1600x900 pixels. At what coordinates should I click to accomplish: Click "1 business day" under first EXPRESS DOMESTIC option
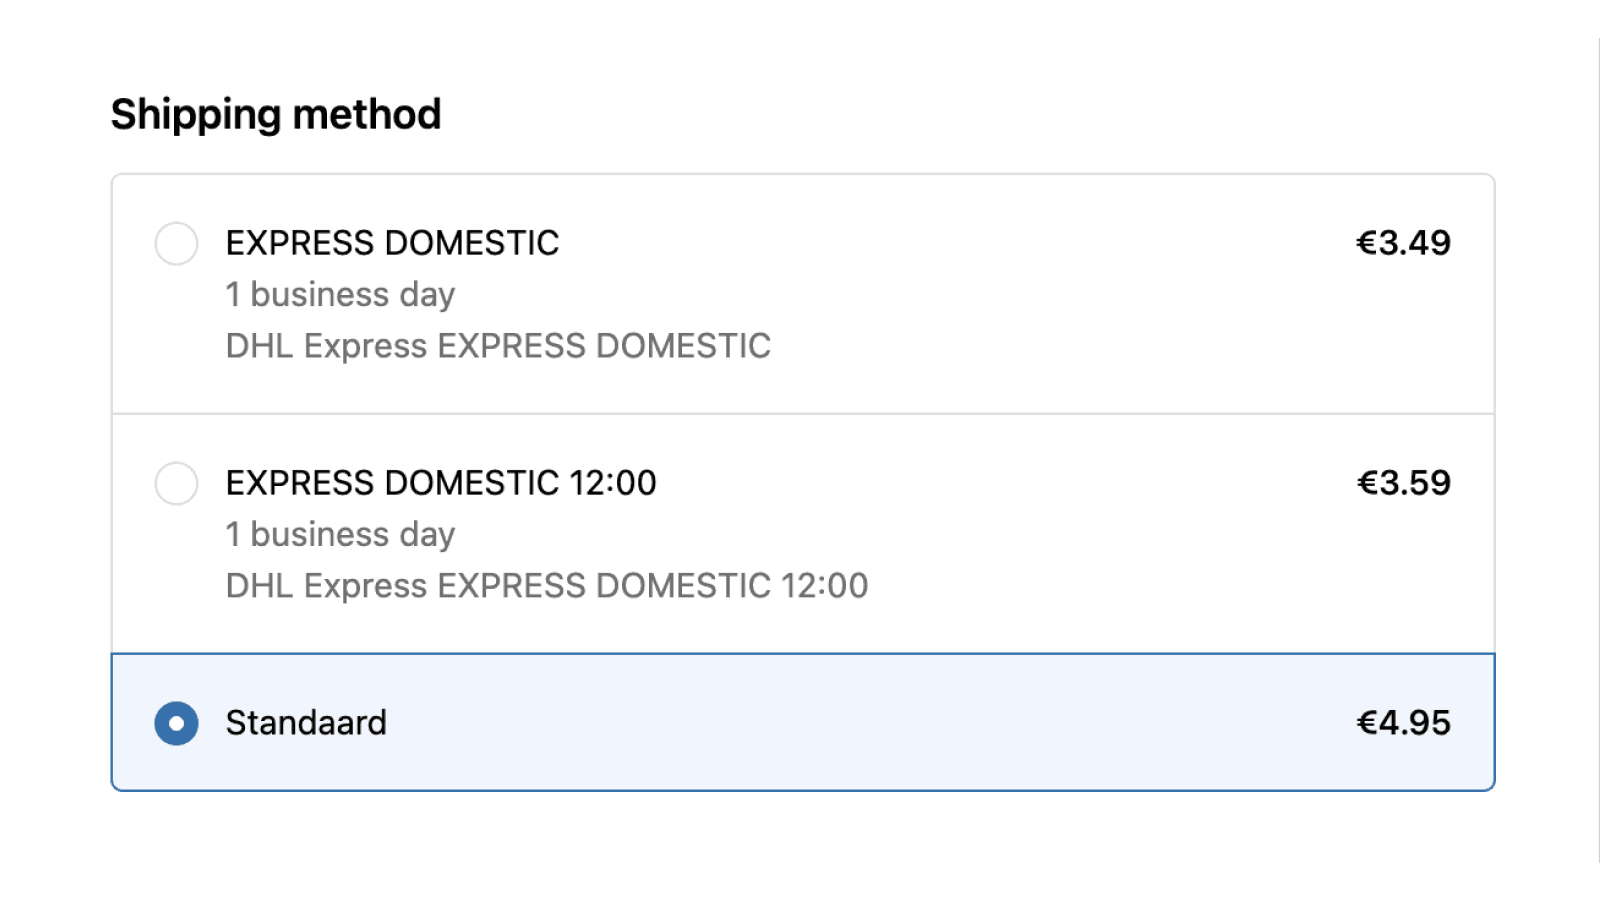coord(340,295)
